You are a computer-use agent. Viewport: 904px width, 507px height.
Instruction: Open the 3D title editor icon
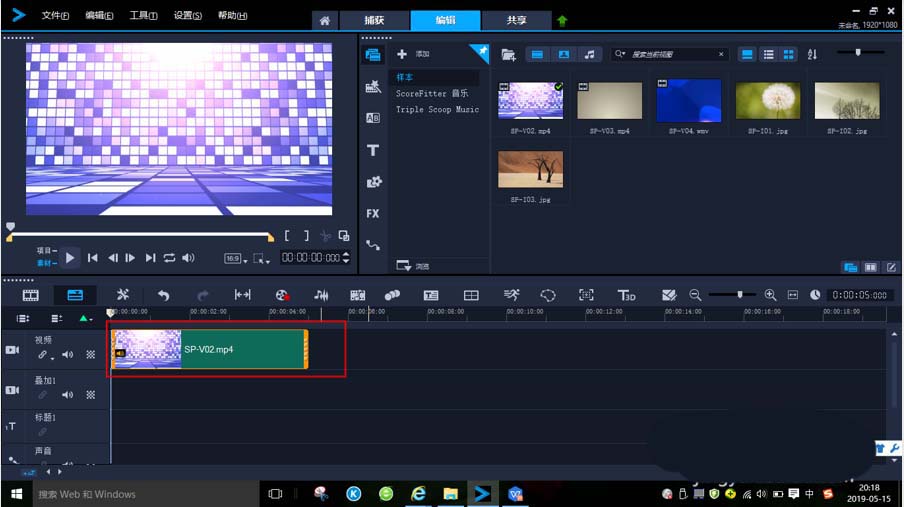[626, 295]
